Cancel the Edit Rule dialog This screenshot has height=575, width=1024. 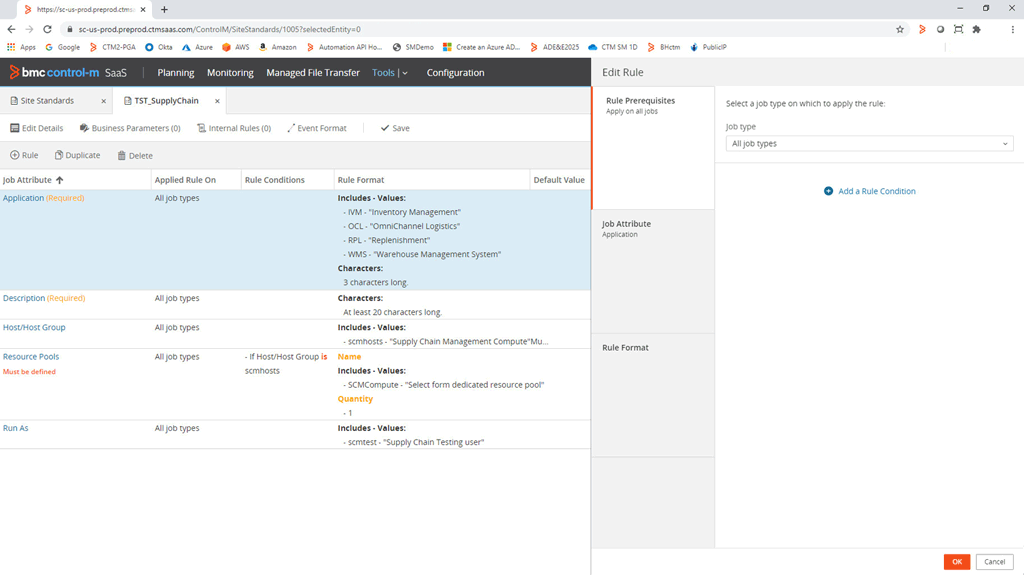994,562
